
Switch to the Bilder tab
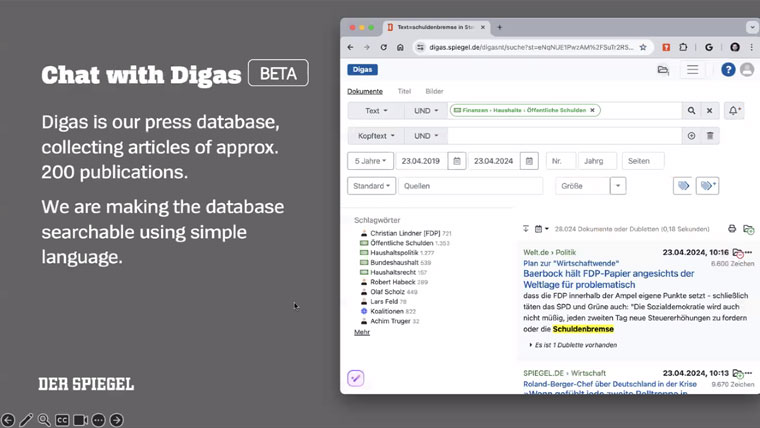(x=434, y=91)
